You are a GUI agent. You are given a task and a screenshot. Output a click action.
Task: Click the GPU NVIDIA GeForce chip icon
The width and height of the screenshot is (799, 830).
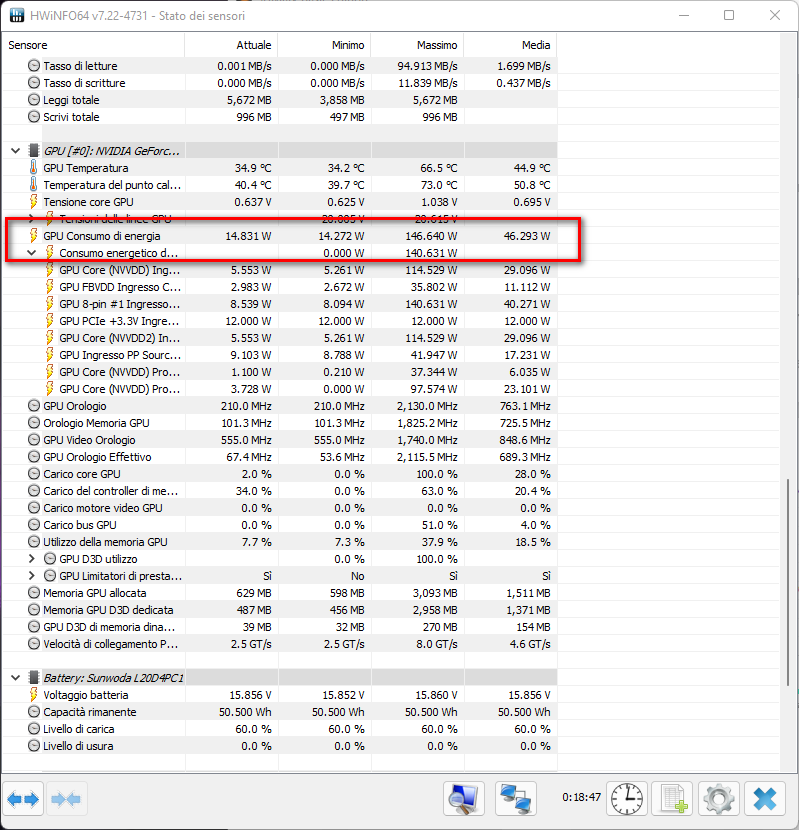pos(34,151)
